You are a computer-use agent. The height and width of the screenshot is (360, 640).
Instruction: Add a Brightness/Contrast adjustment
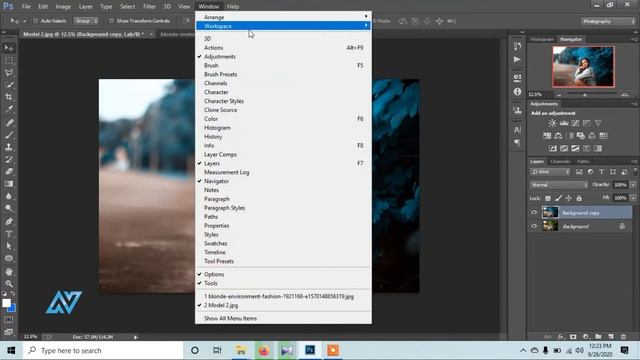(553, 123)
